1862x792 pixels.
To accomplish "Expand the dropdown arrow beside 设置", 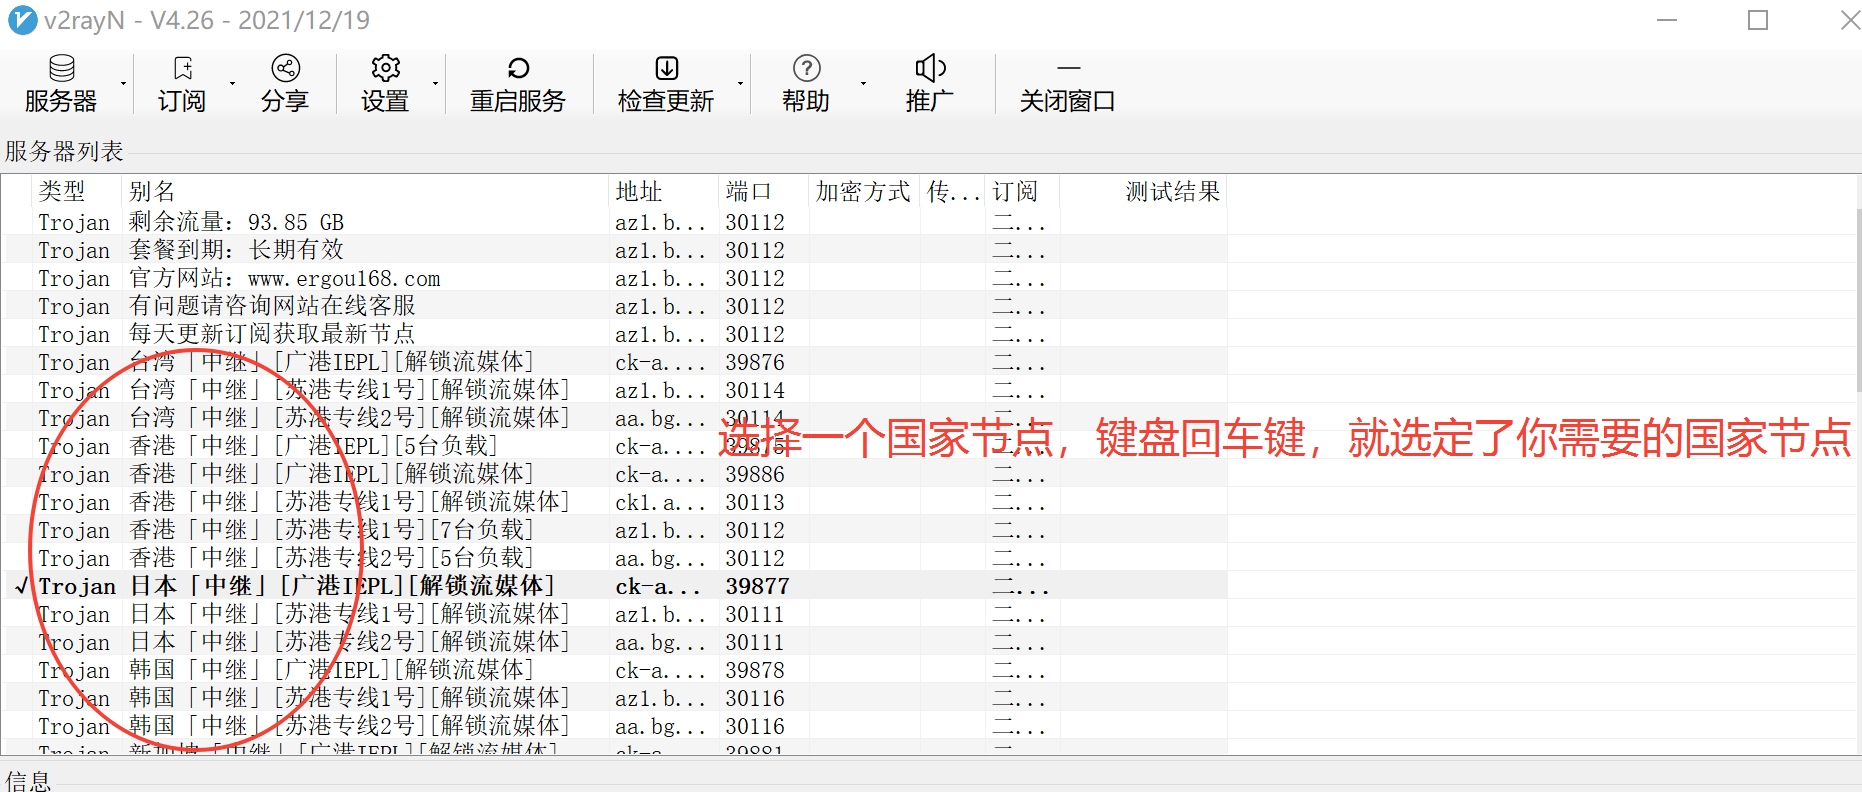I will click(435, 84).
